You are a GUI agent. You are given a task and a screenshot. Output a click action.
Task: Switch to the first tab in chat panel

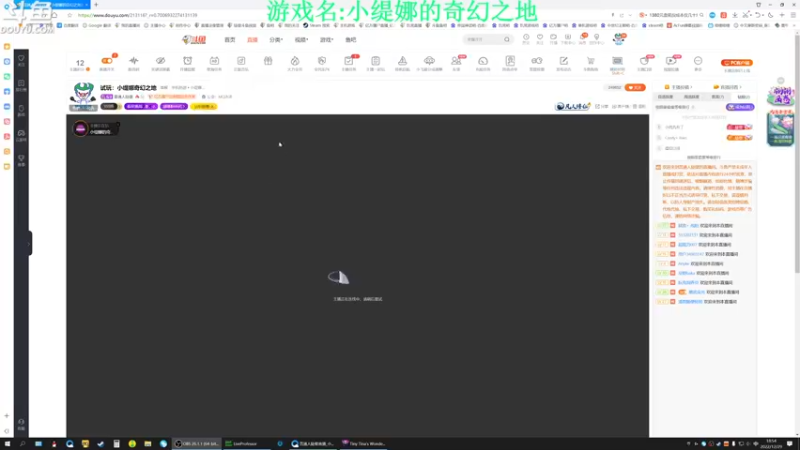point(665,97)
